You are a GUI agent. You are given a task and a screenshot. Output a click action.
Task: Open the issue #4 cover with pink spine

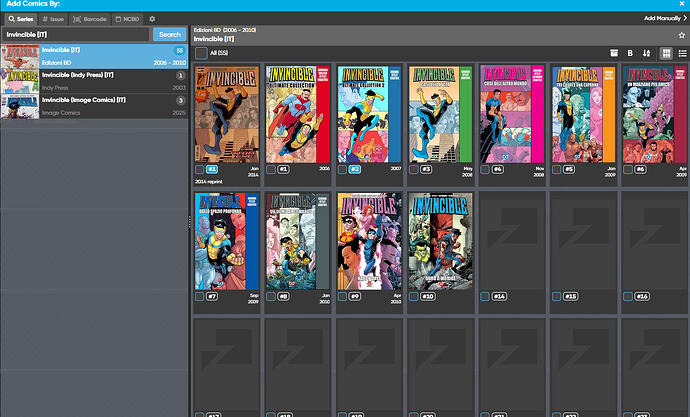[x=512, y=114]
